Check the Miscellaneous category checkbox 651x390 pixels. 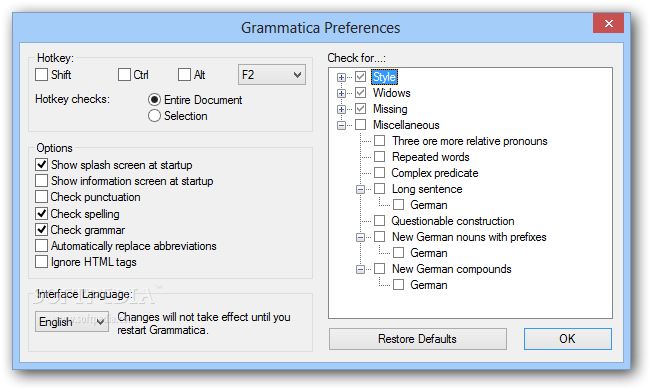coord(360,125)
